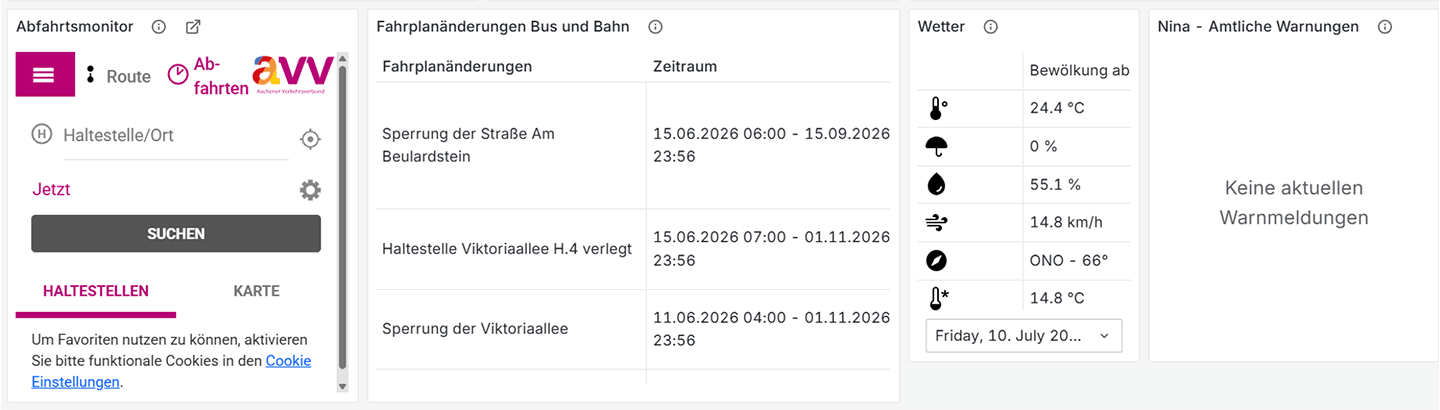This screenshot has height=410, width=1440.
Task: Click info icon beside Nina - Amtliche Warnungen
Action: pyautogui.click(x=1384, y=27)
